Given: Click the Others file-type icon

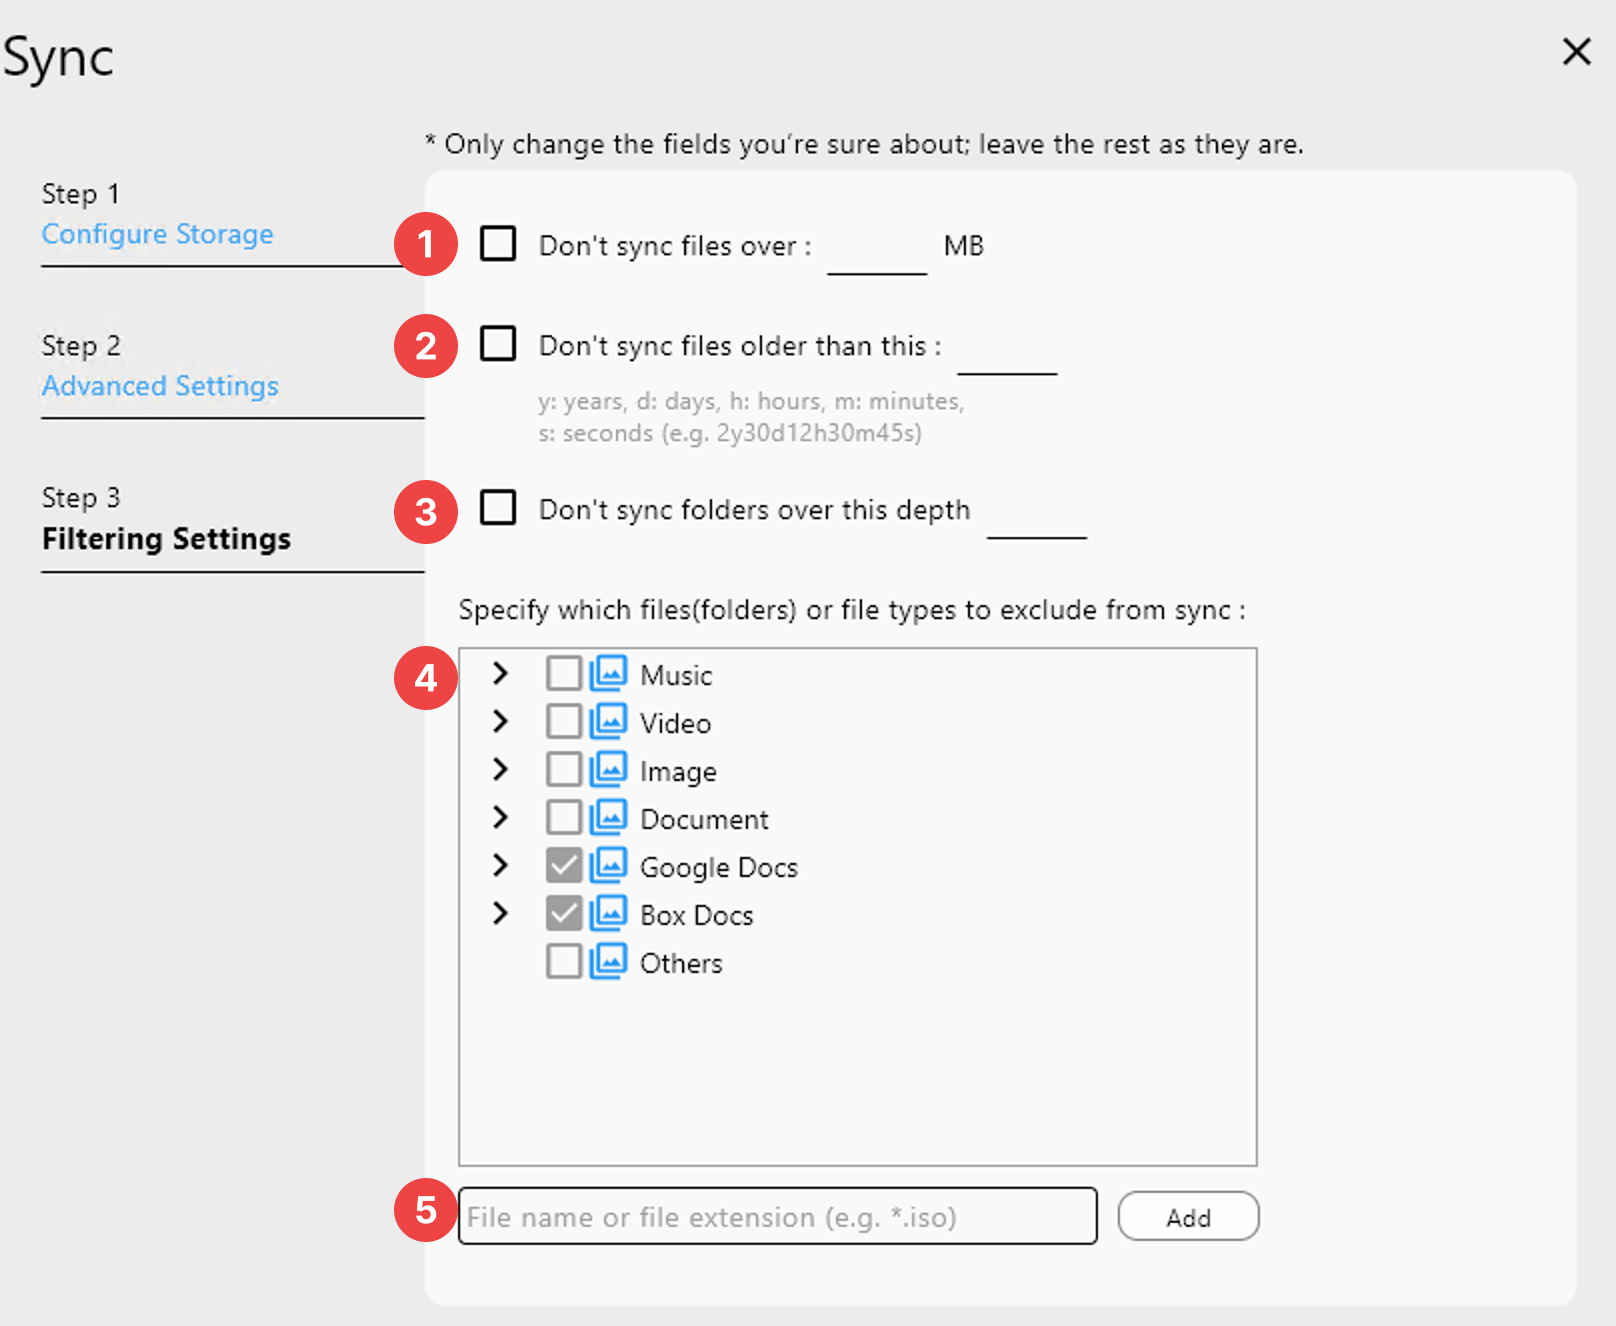Looking at the screenshot, I should 609,961.
